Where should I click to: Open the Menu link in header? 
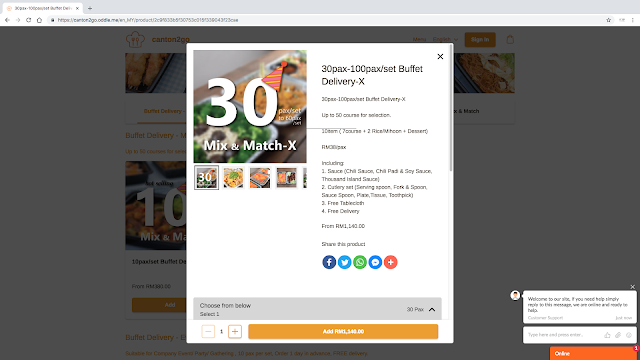pos(419,40)
